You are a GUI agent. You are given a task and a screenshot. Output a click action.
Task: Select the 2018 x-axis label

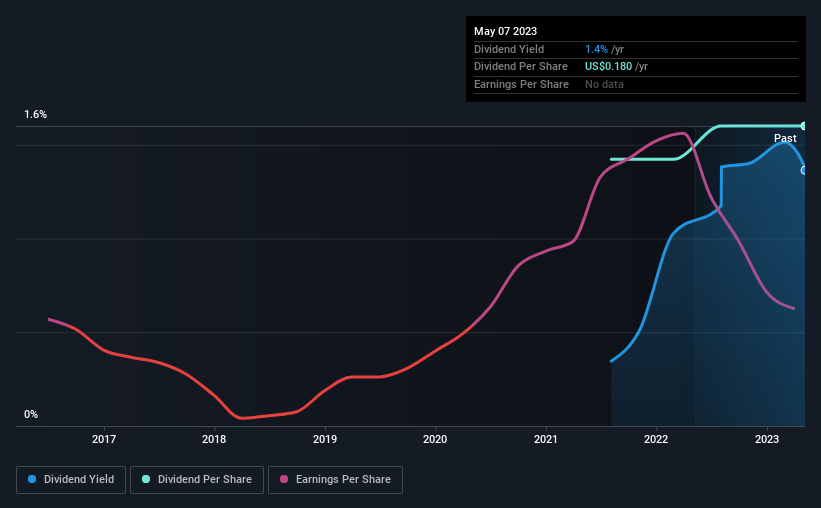(x=214, y=439)
